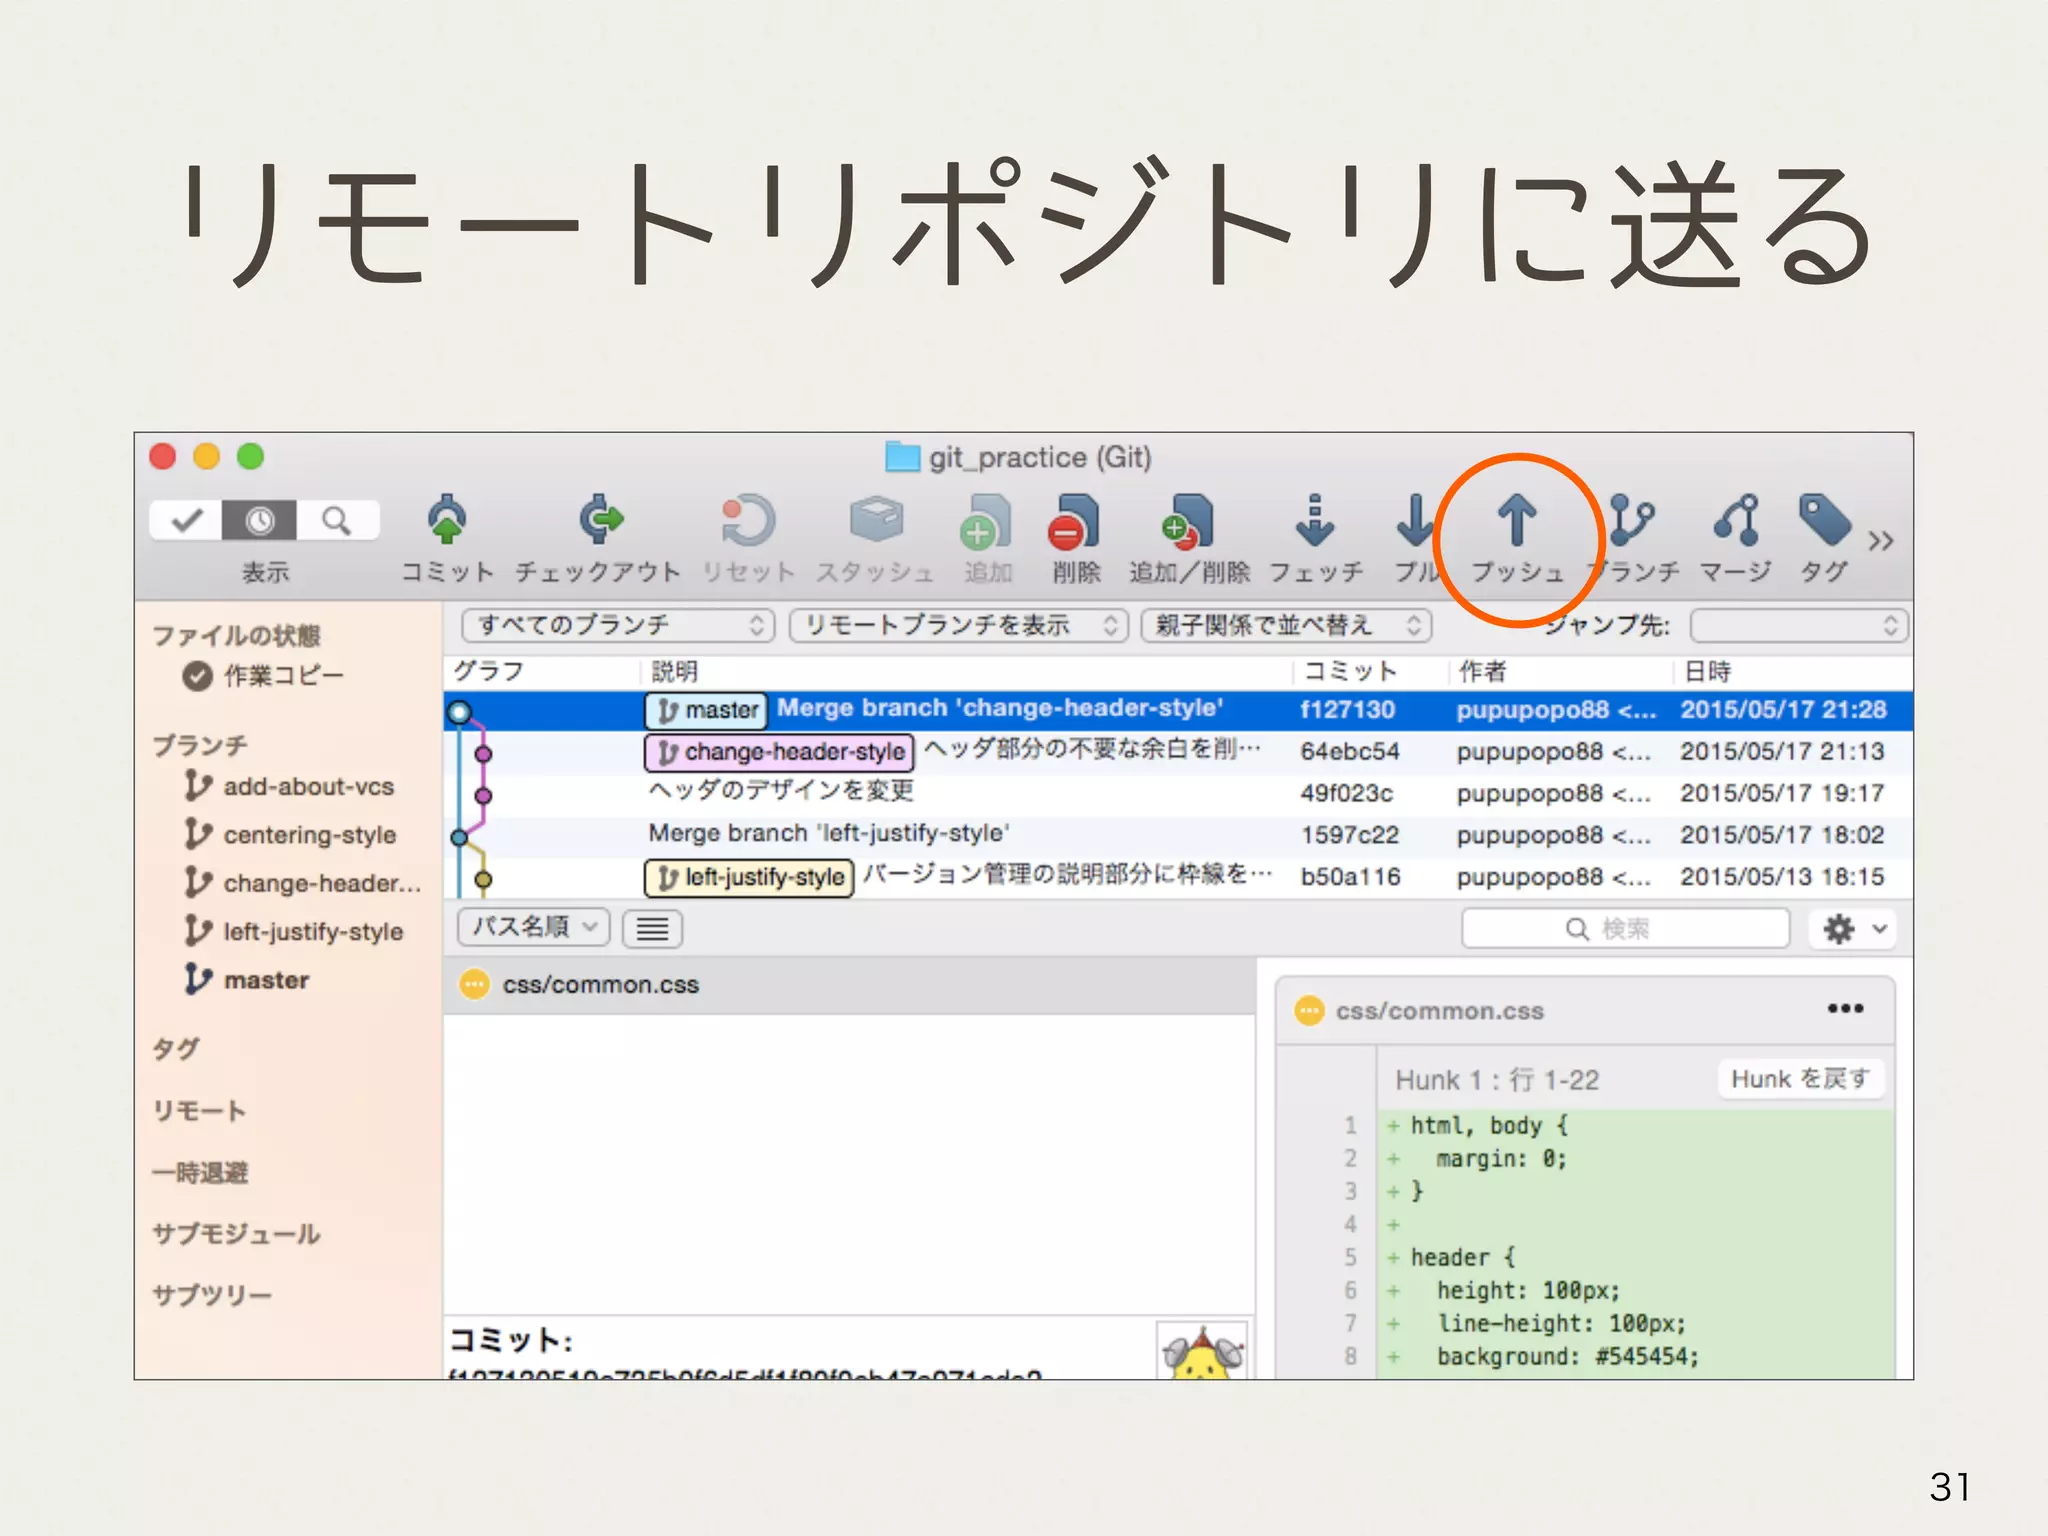Viewport: 2048px width, 1536px height.
Task: Click the フェッチ (Fetch) toolbar icon
Action: (x=1315, y=522)
